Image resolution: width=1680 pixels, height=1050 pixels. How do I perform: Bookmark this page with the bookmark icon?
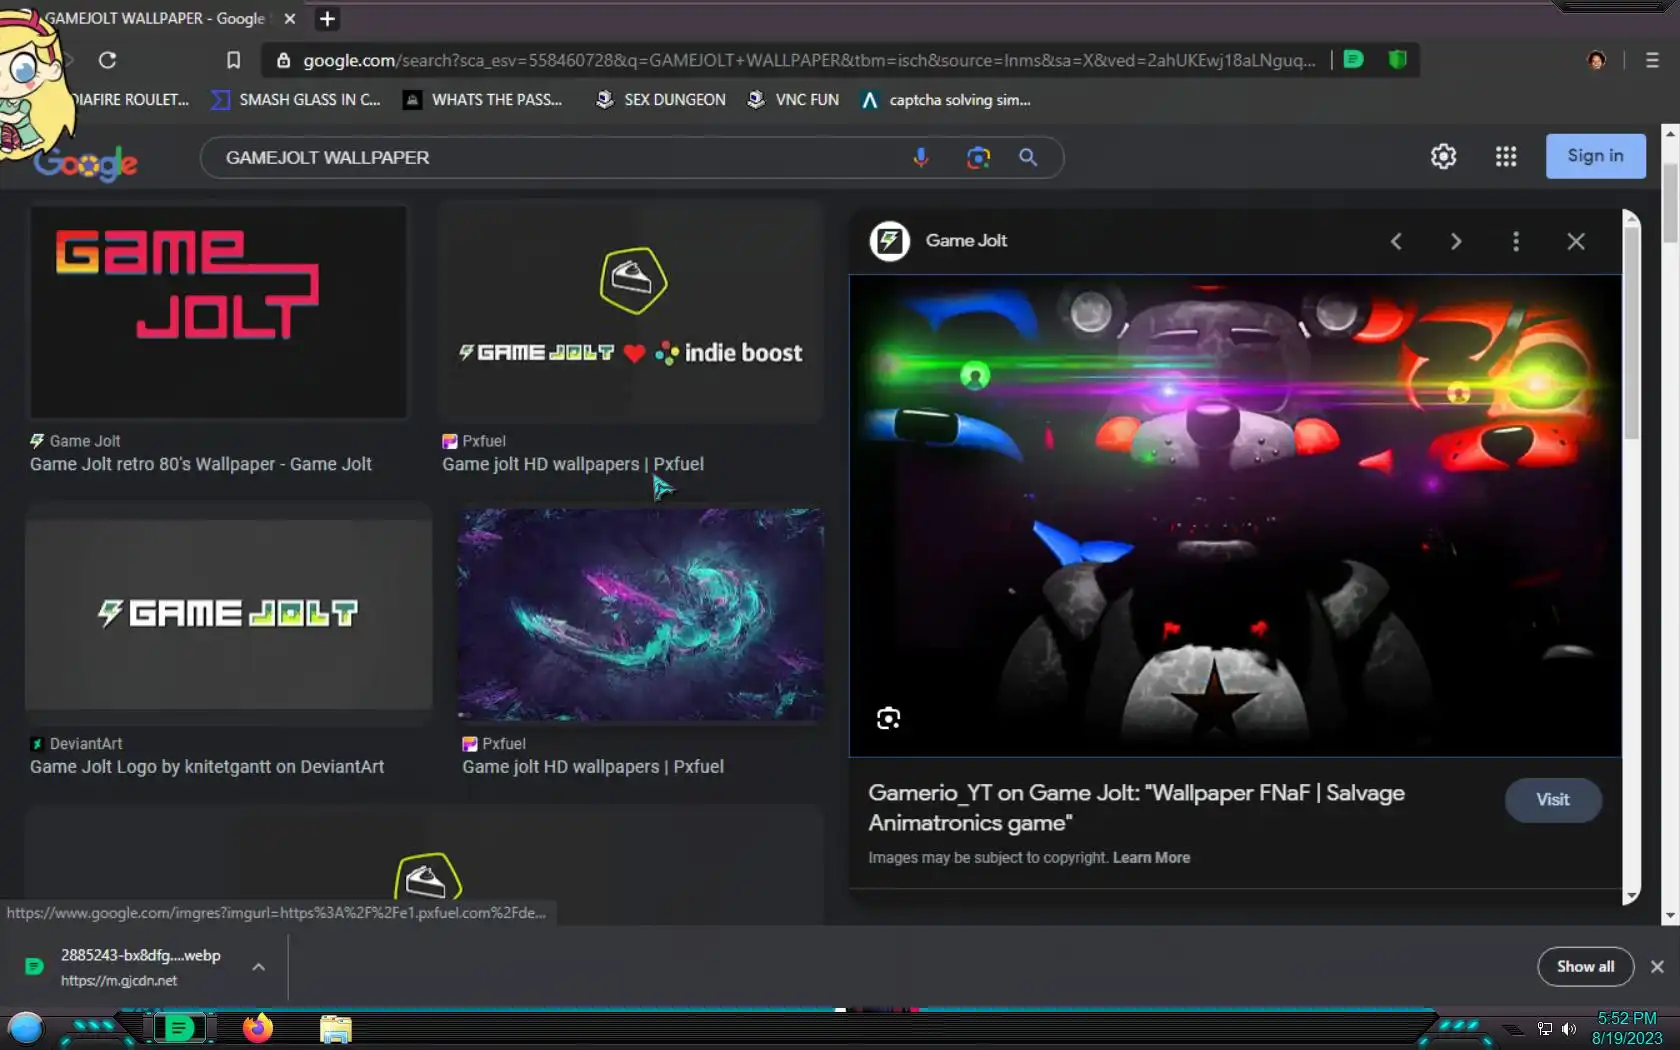click(233, 60)
